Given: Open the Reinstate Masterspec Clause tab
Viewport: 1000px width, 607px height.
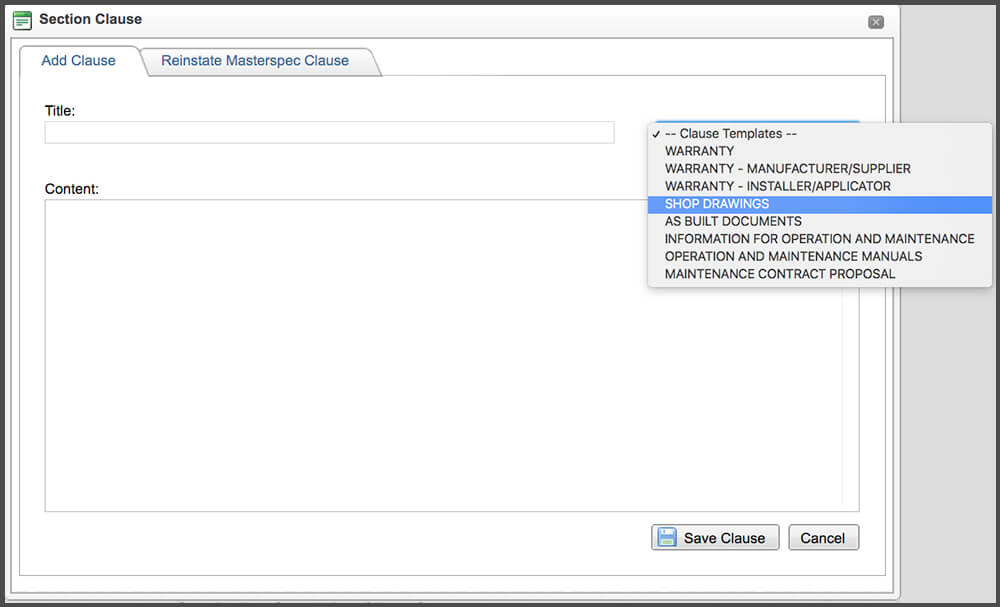Looking at the screenshot, I should click(257, 60).
